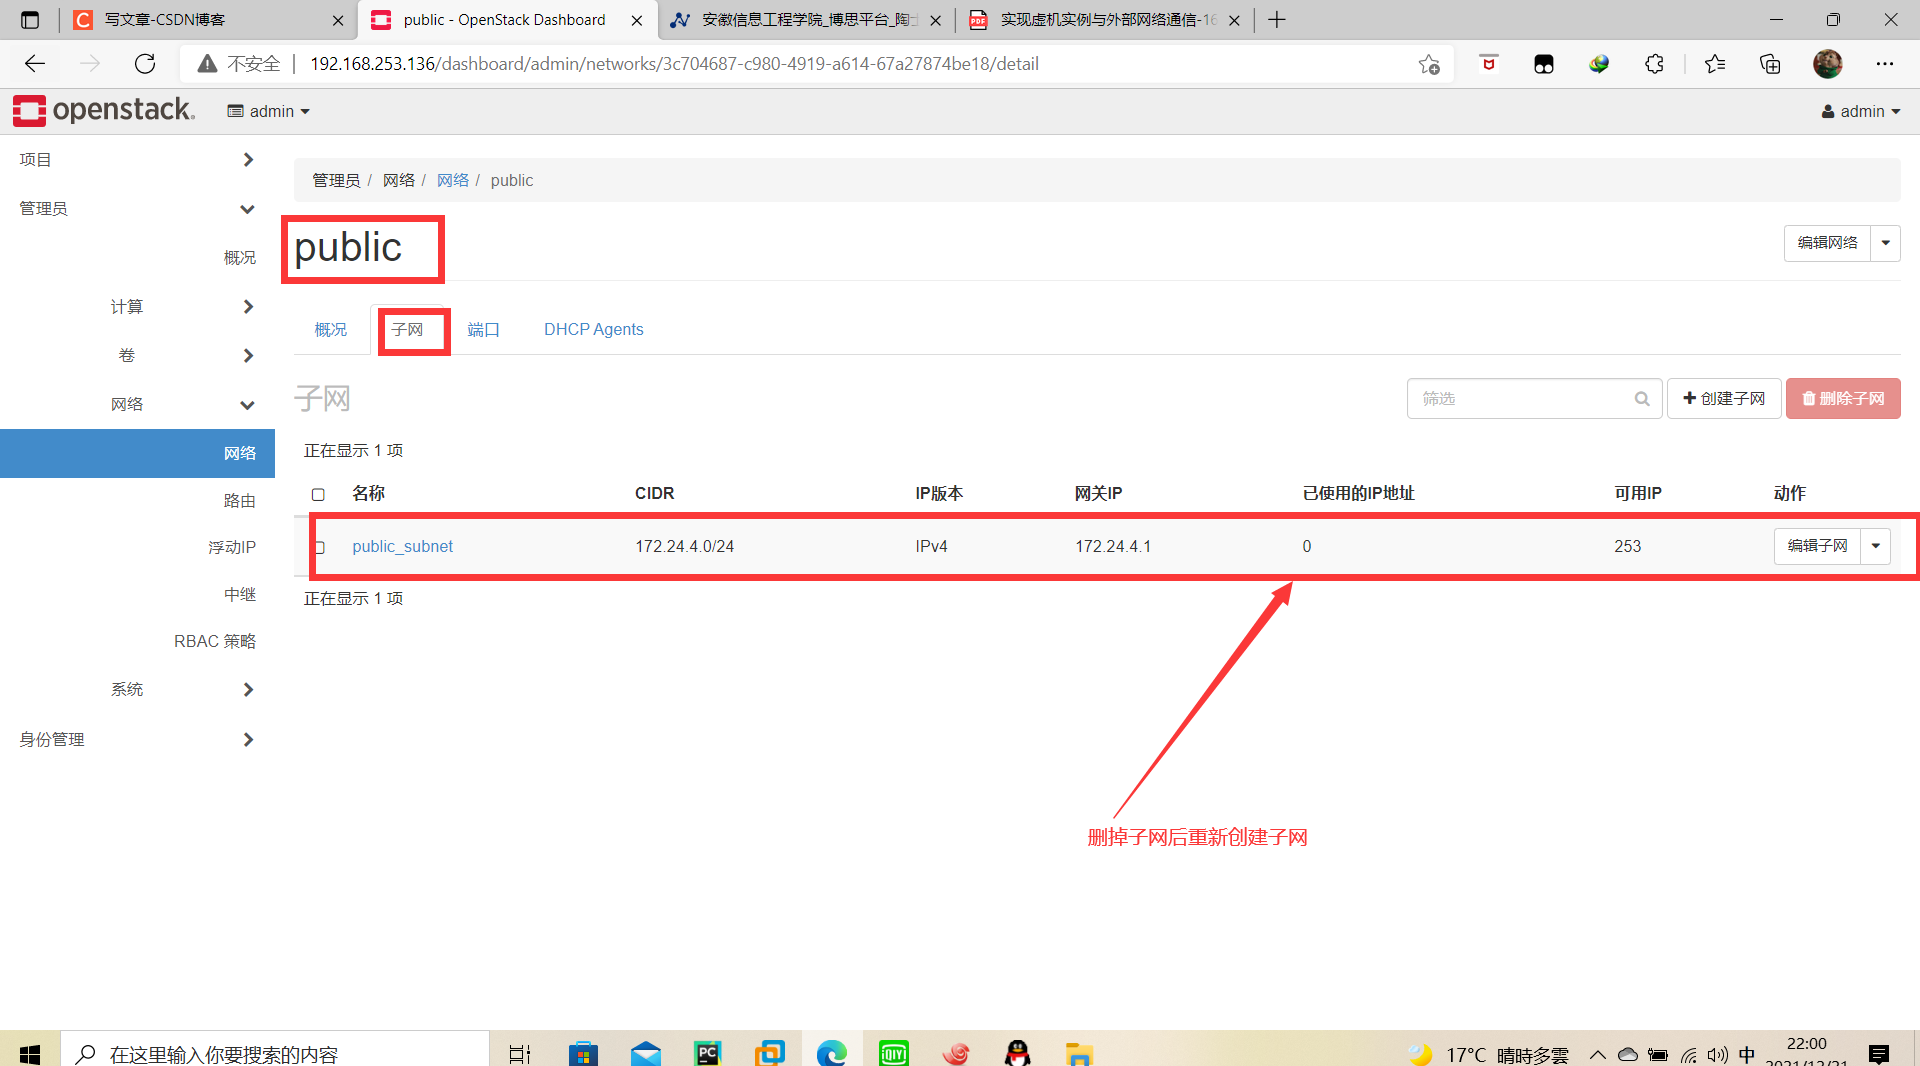Expand the 项目 sidebar section
This screenshot has width=1920, height=1066.
click(137, 160)
